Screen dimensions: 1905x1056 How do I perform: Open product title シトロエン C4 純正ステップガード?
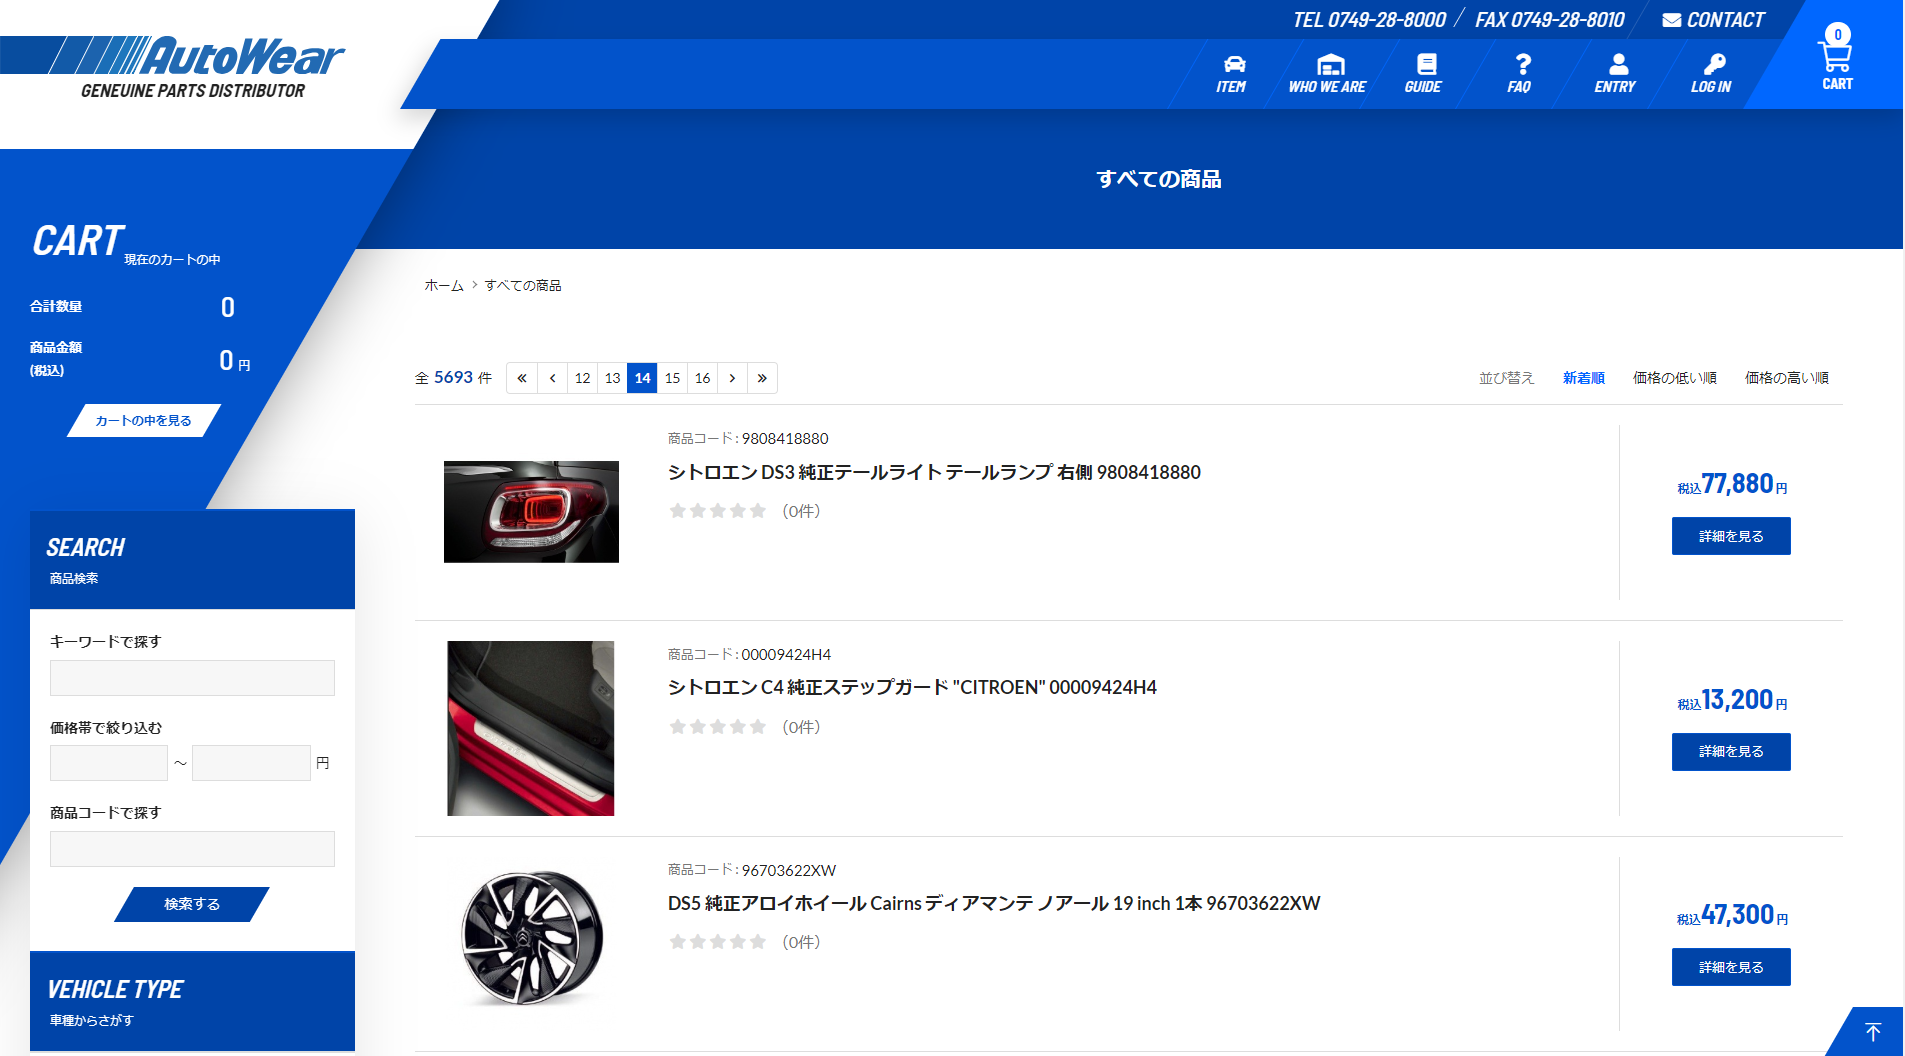click(912, 687)
